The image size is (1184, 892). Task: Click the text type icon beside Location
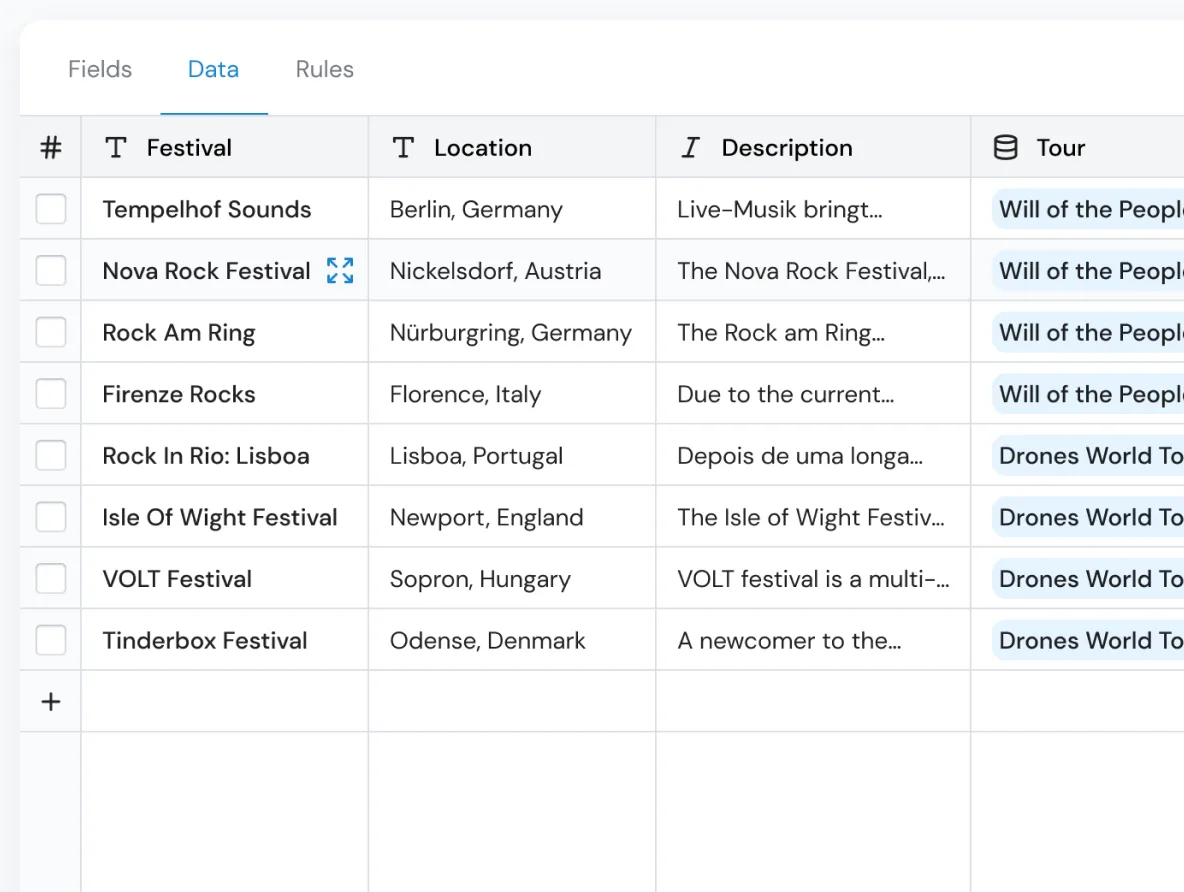[x=403, y=147]
